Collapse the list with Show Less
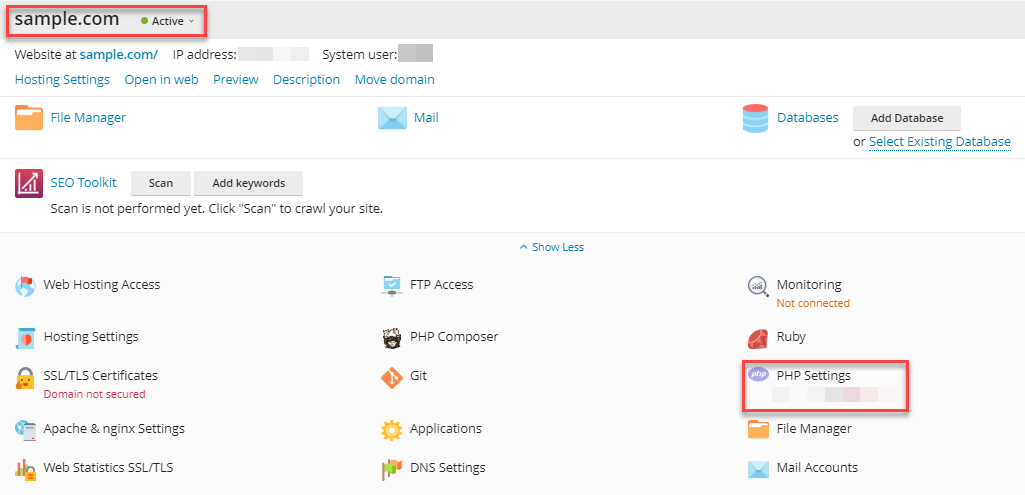 (552, 247)
